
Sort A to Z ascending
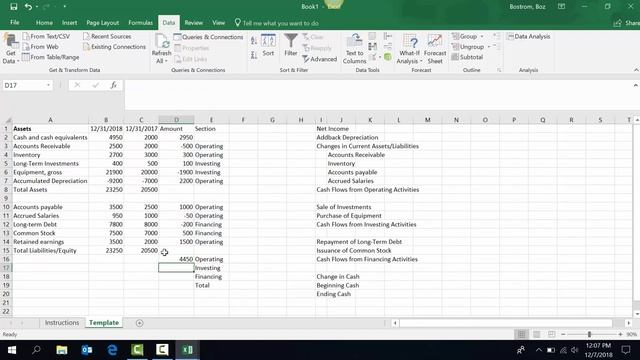point(254,40)
